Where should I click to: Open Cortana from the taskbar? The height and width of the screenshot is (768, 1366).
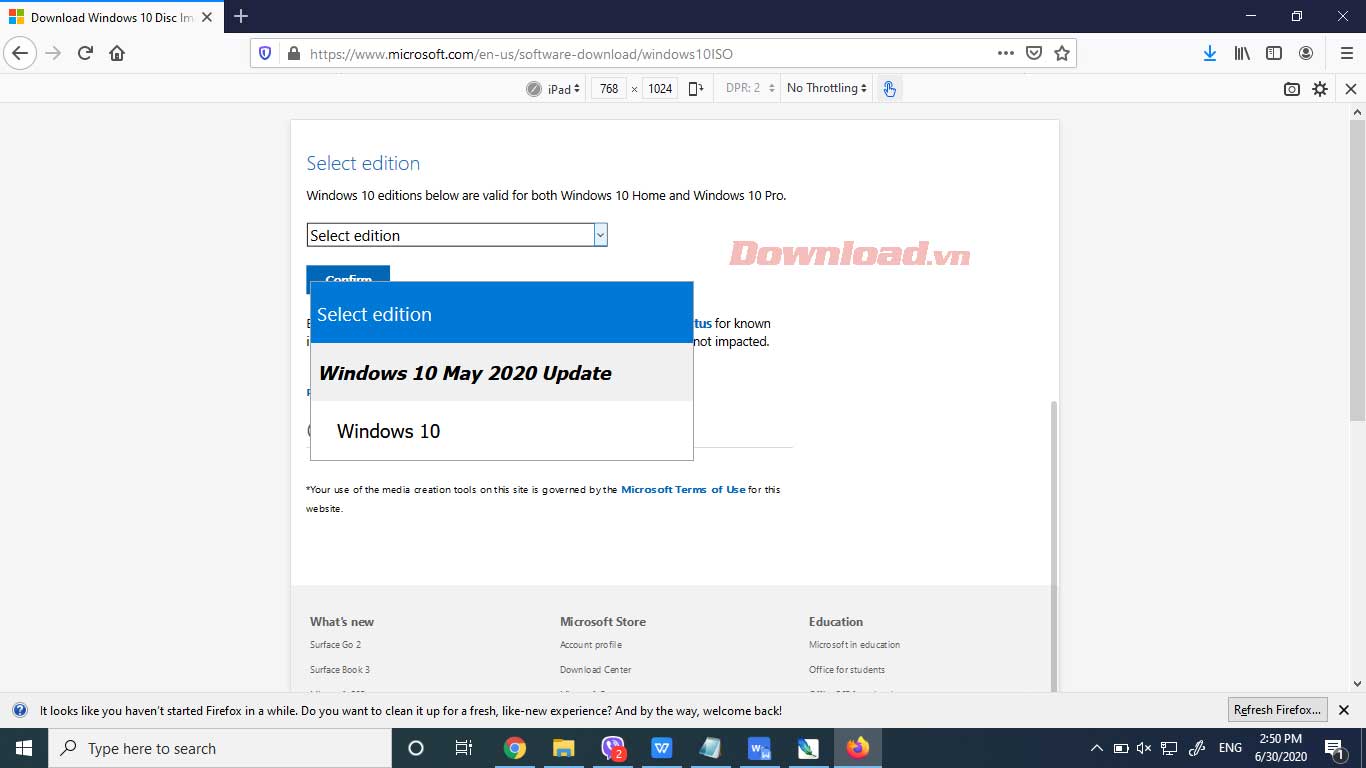[416, 748]
